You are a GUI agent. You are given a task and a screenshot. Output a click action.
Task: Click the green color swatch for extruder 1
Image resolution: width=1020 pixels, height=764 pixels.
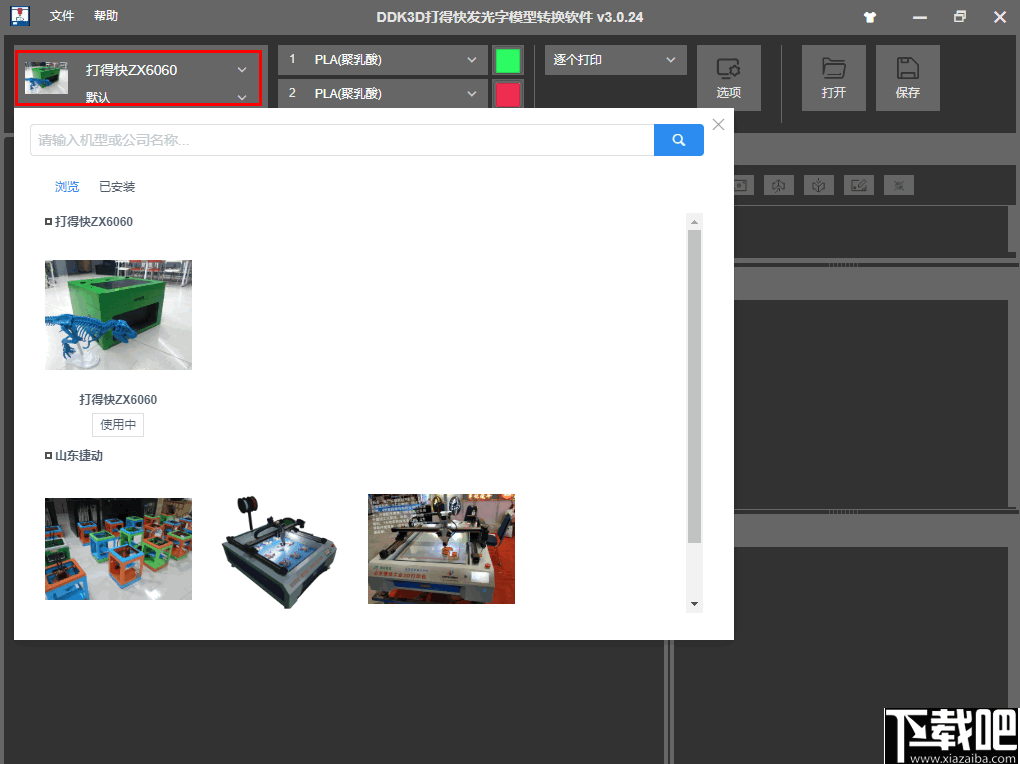click(507, 59)
